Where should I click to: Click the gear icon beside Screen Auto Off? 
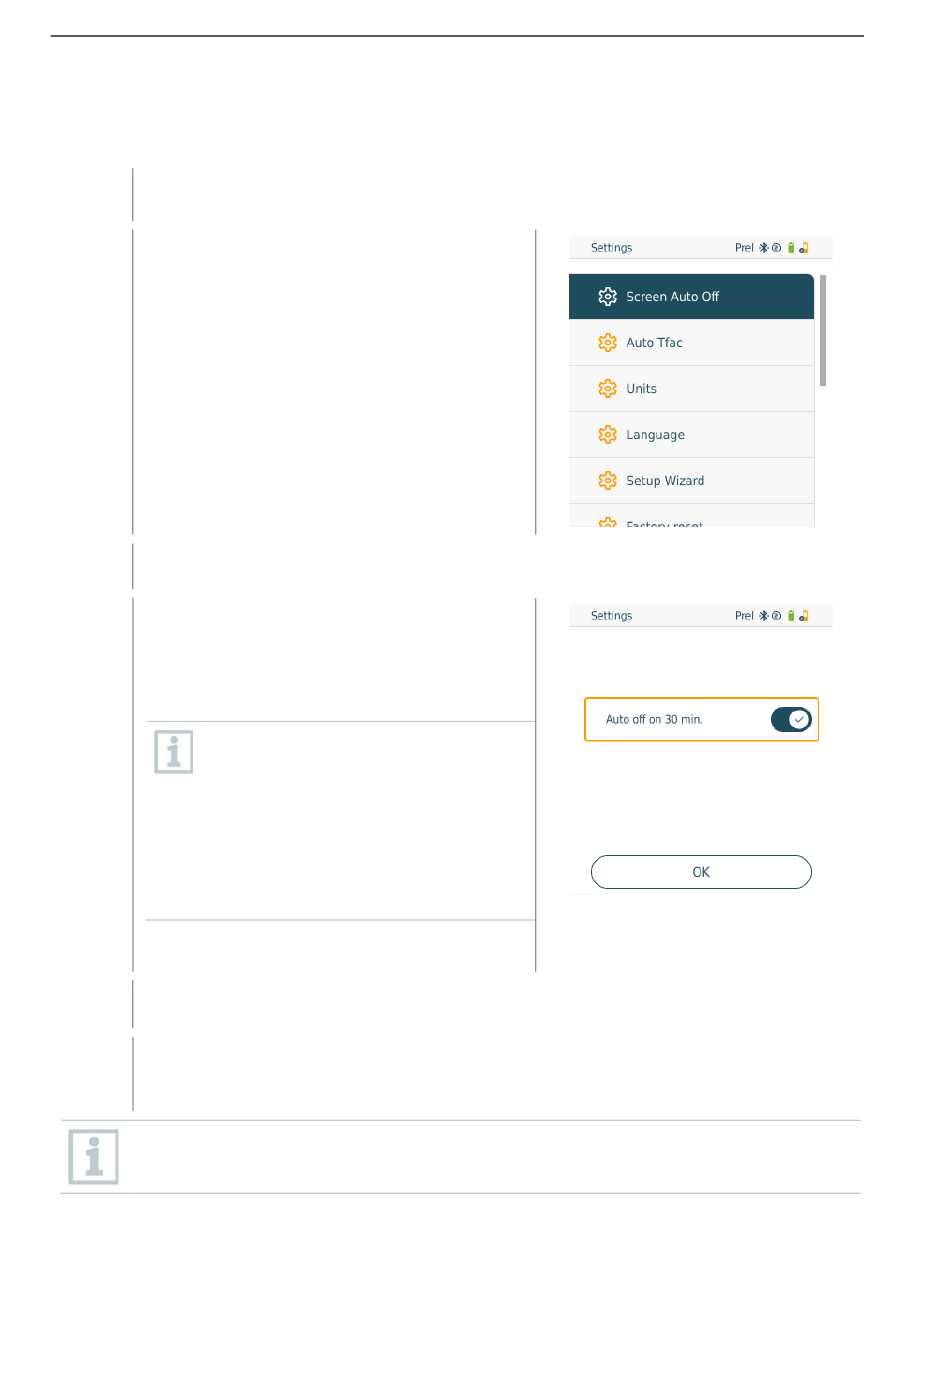tap(607, 297)
